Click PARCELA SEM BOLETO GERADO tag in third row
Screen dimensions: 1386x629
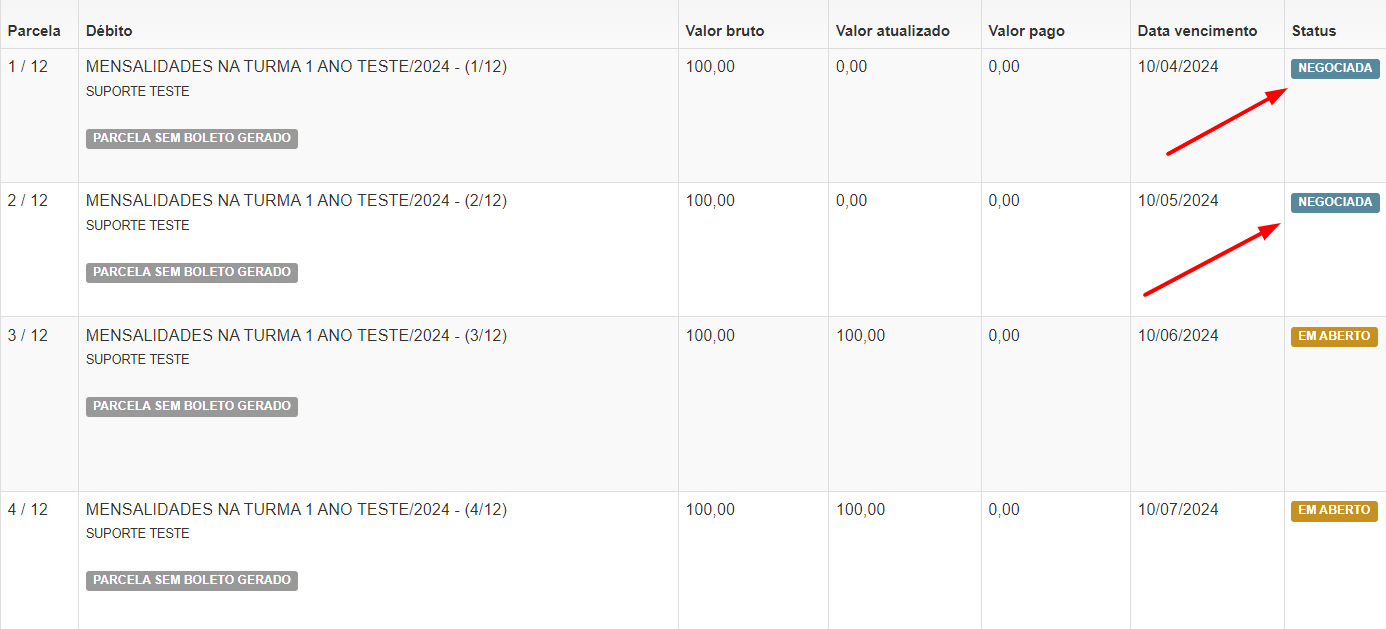192,407
